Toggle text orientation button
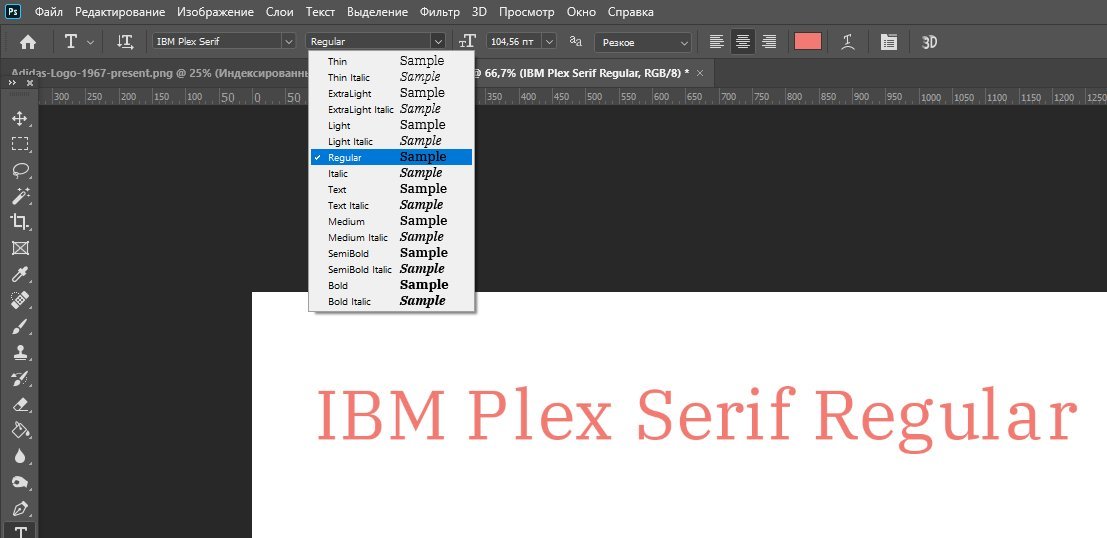 pos(125,42)
